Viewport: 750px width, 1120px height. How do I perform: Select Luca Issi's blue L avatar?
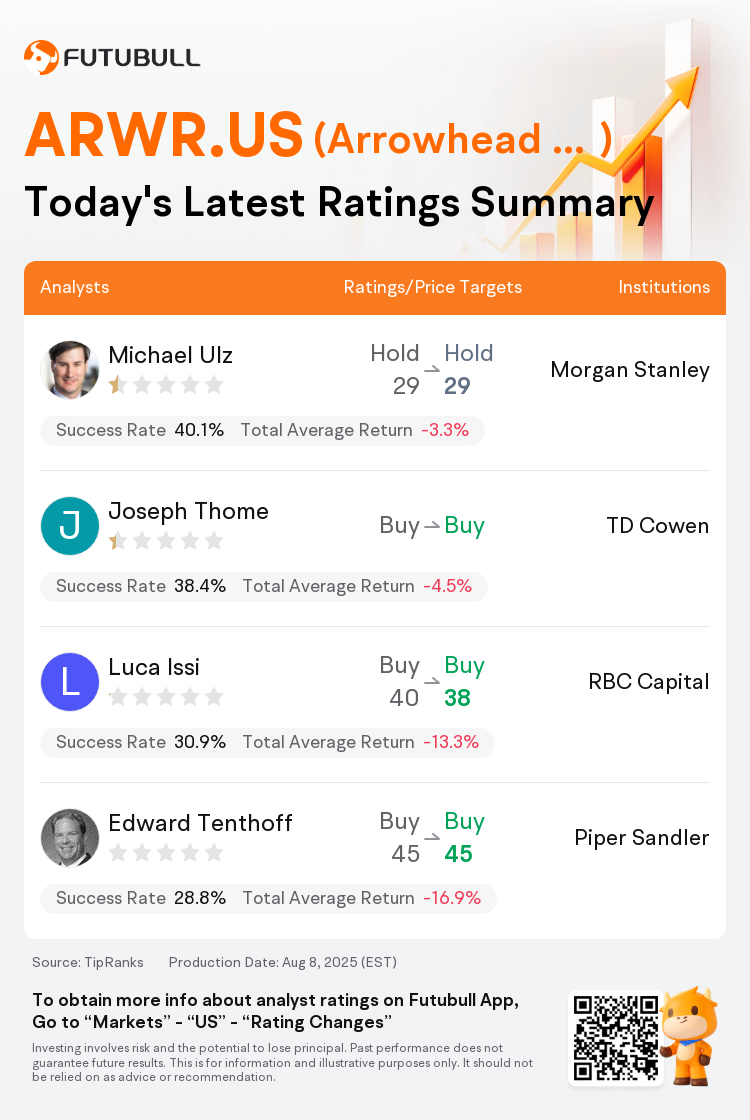pos(70,681)
